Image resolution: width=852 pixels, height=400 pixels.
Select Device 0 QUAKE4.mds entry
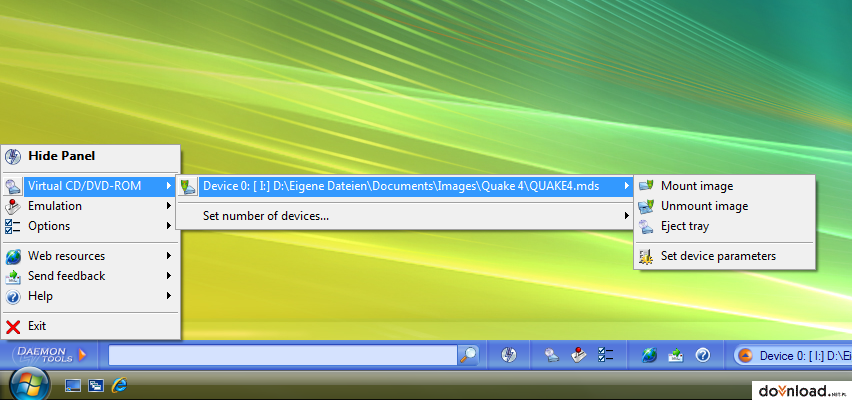405,186
